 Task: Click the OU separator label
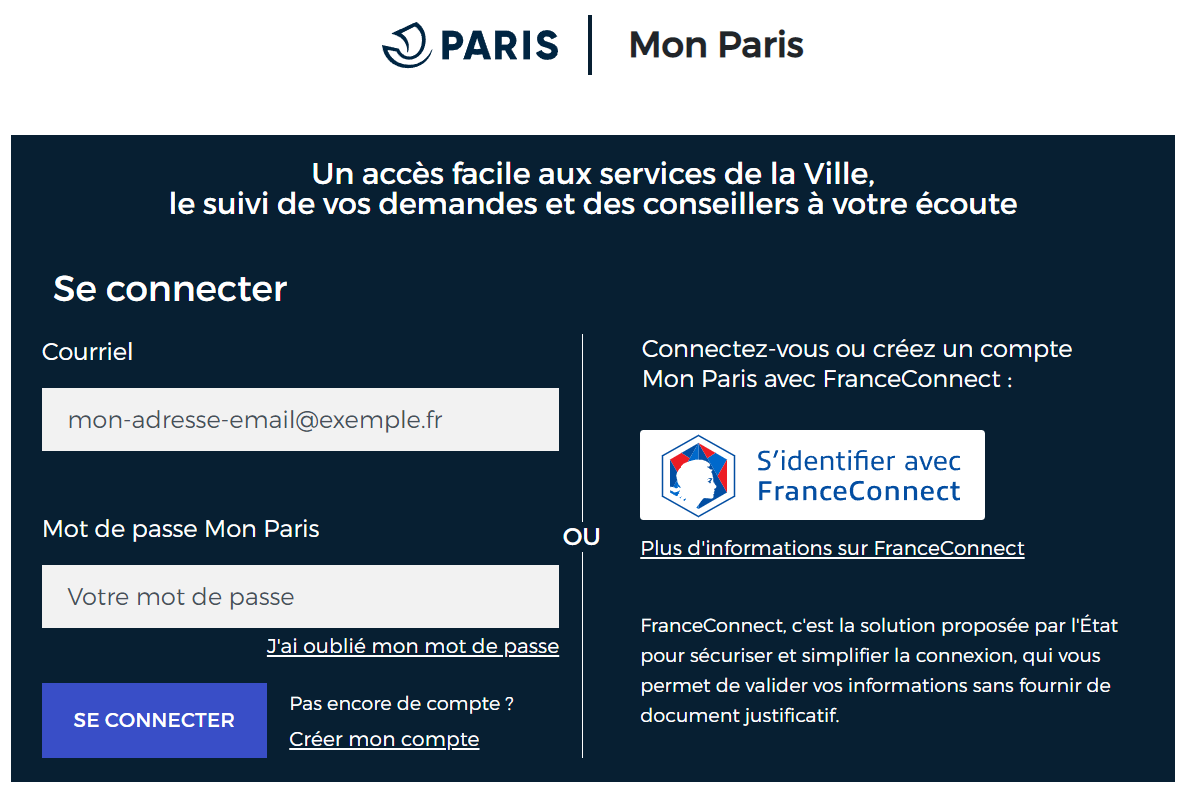tap(581, 537)
